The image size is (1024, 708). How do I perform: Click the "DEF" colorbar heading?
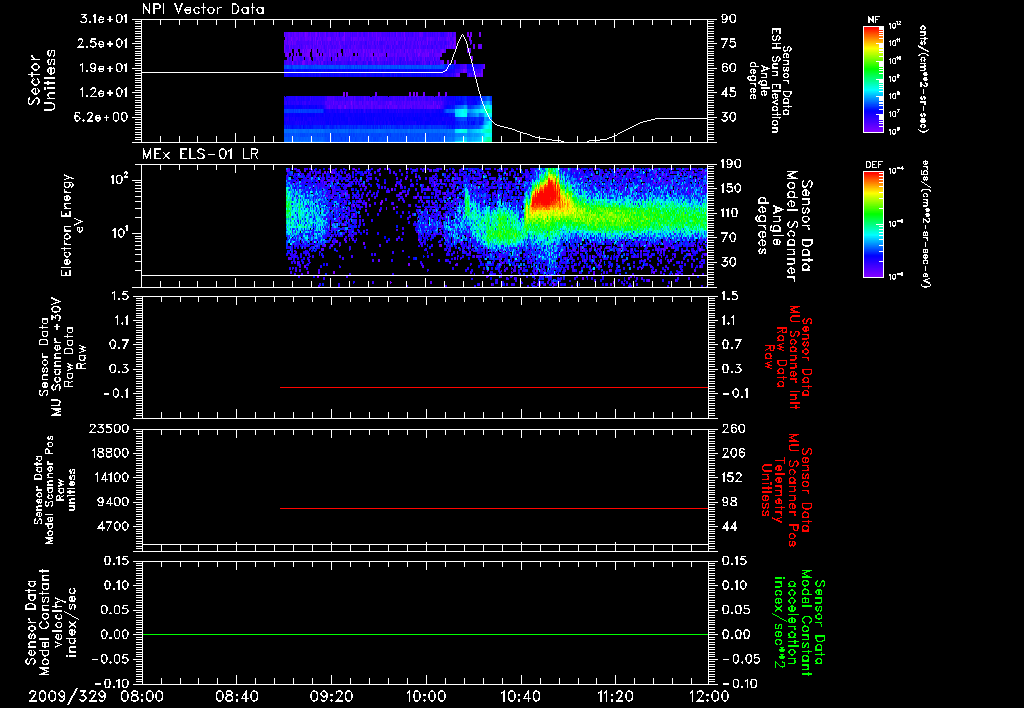tap(874, 165)
